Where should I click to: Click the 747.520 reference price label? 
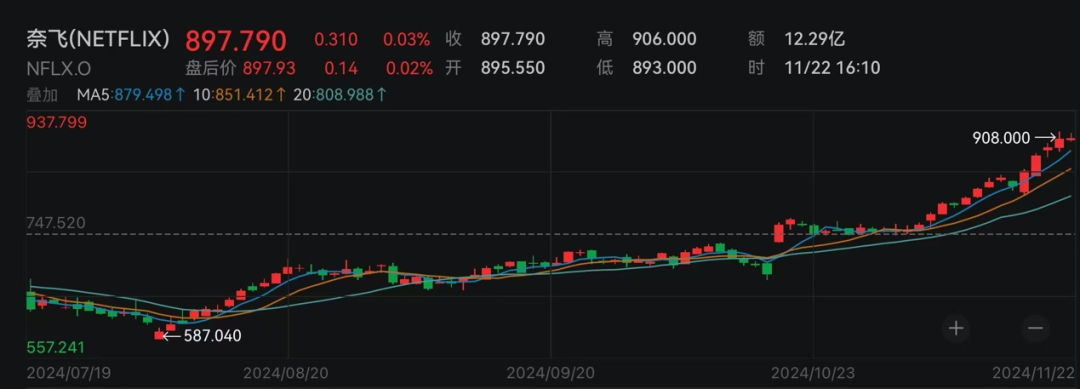[55, 223]
